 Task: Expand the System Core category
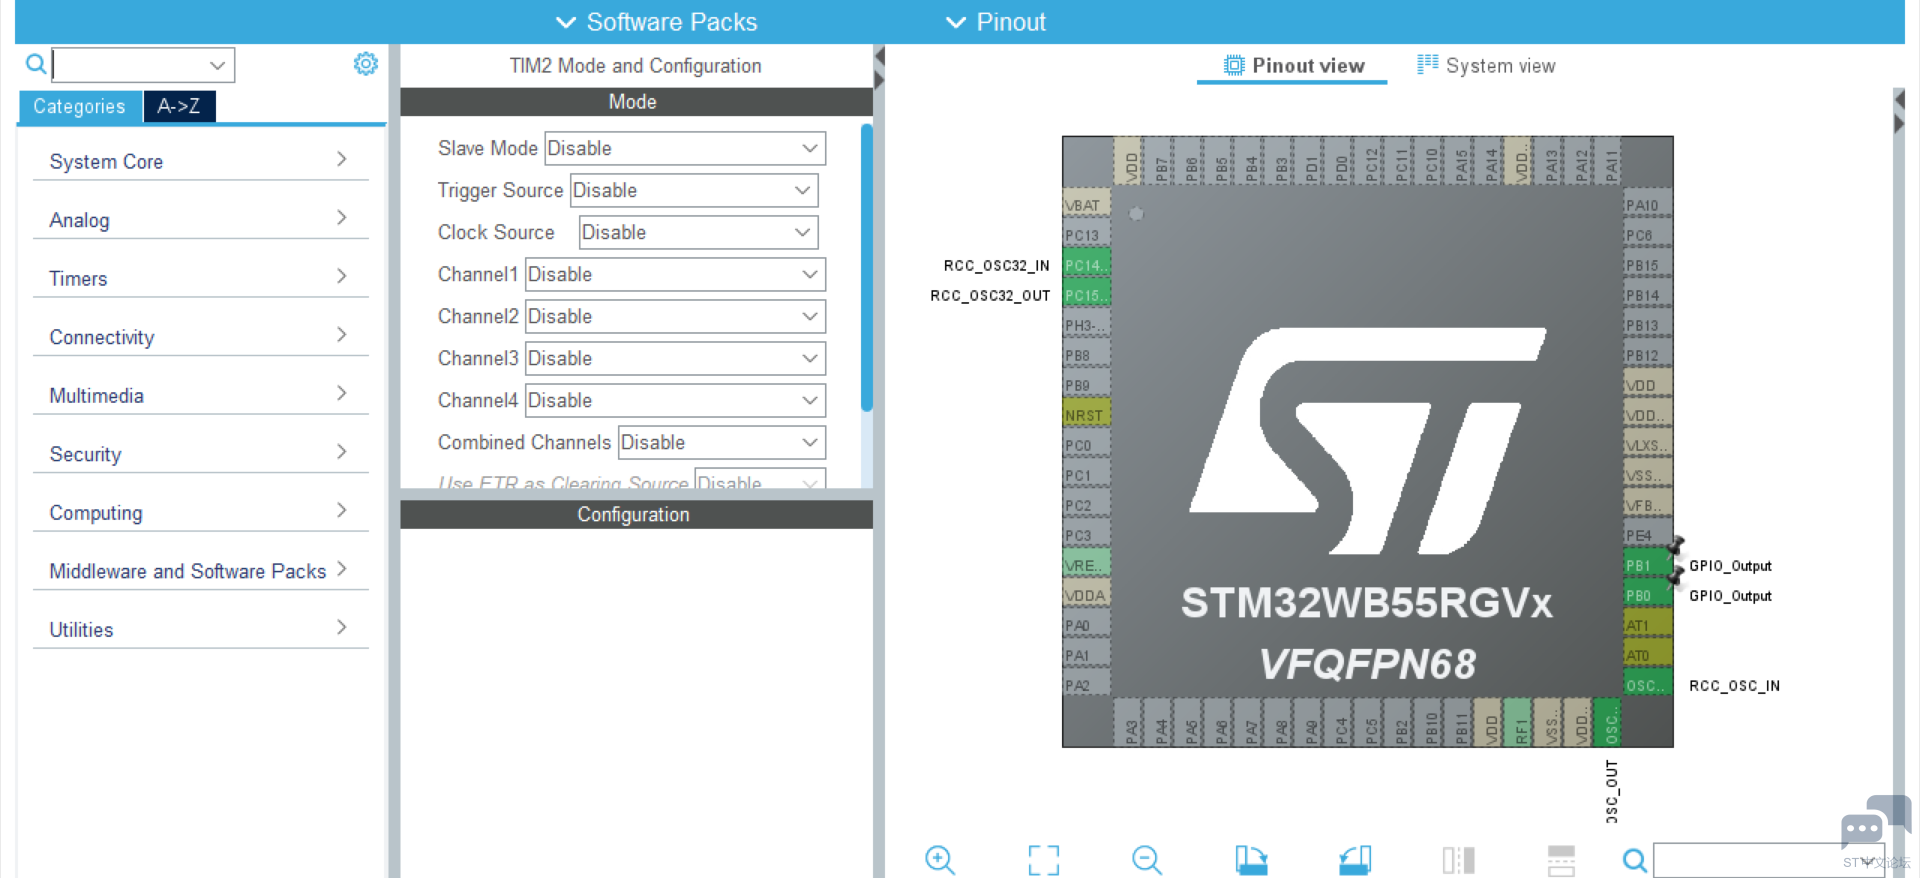200,161
